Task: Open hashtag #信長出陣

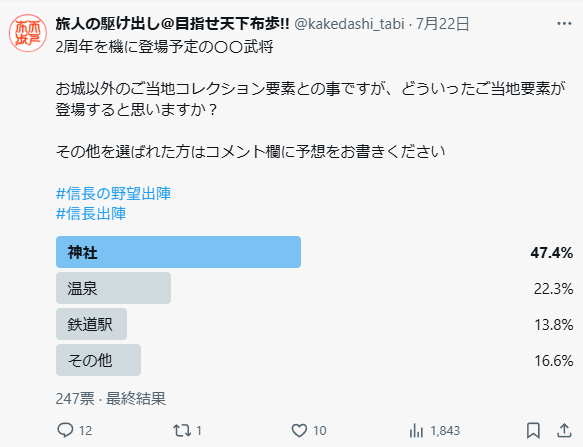Action: (91, 214)
